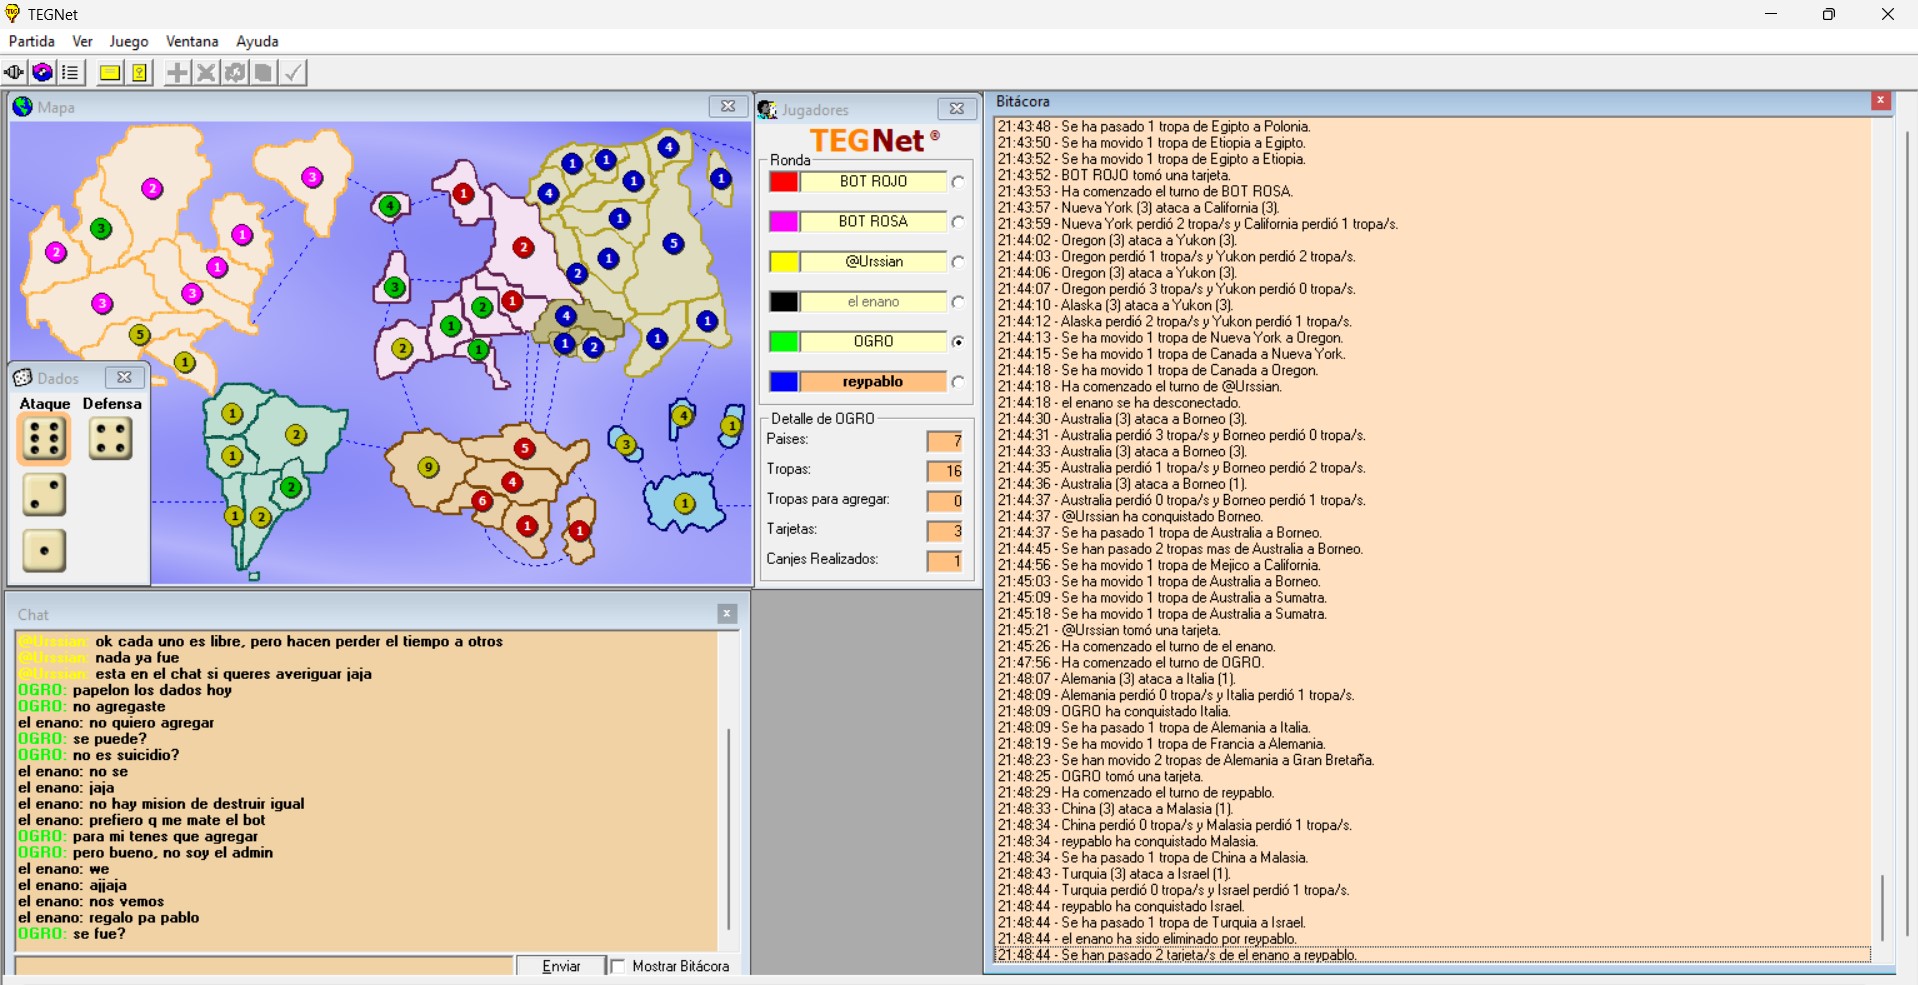Screen dimensions: 1918x985
Task: Click the blue color swatch for reypablo
Action: coord(784,382)
